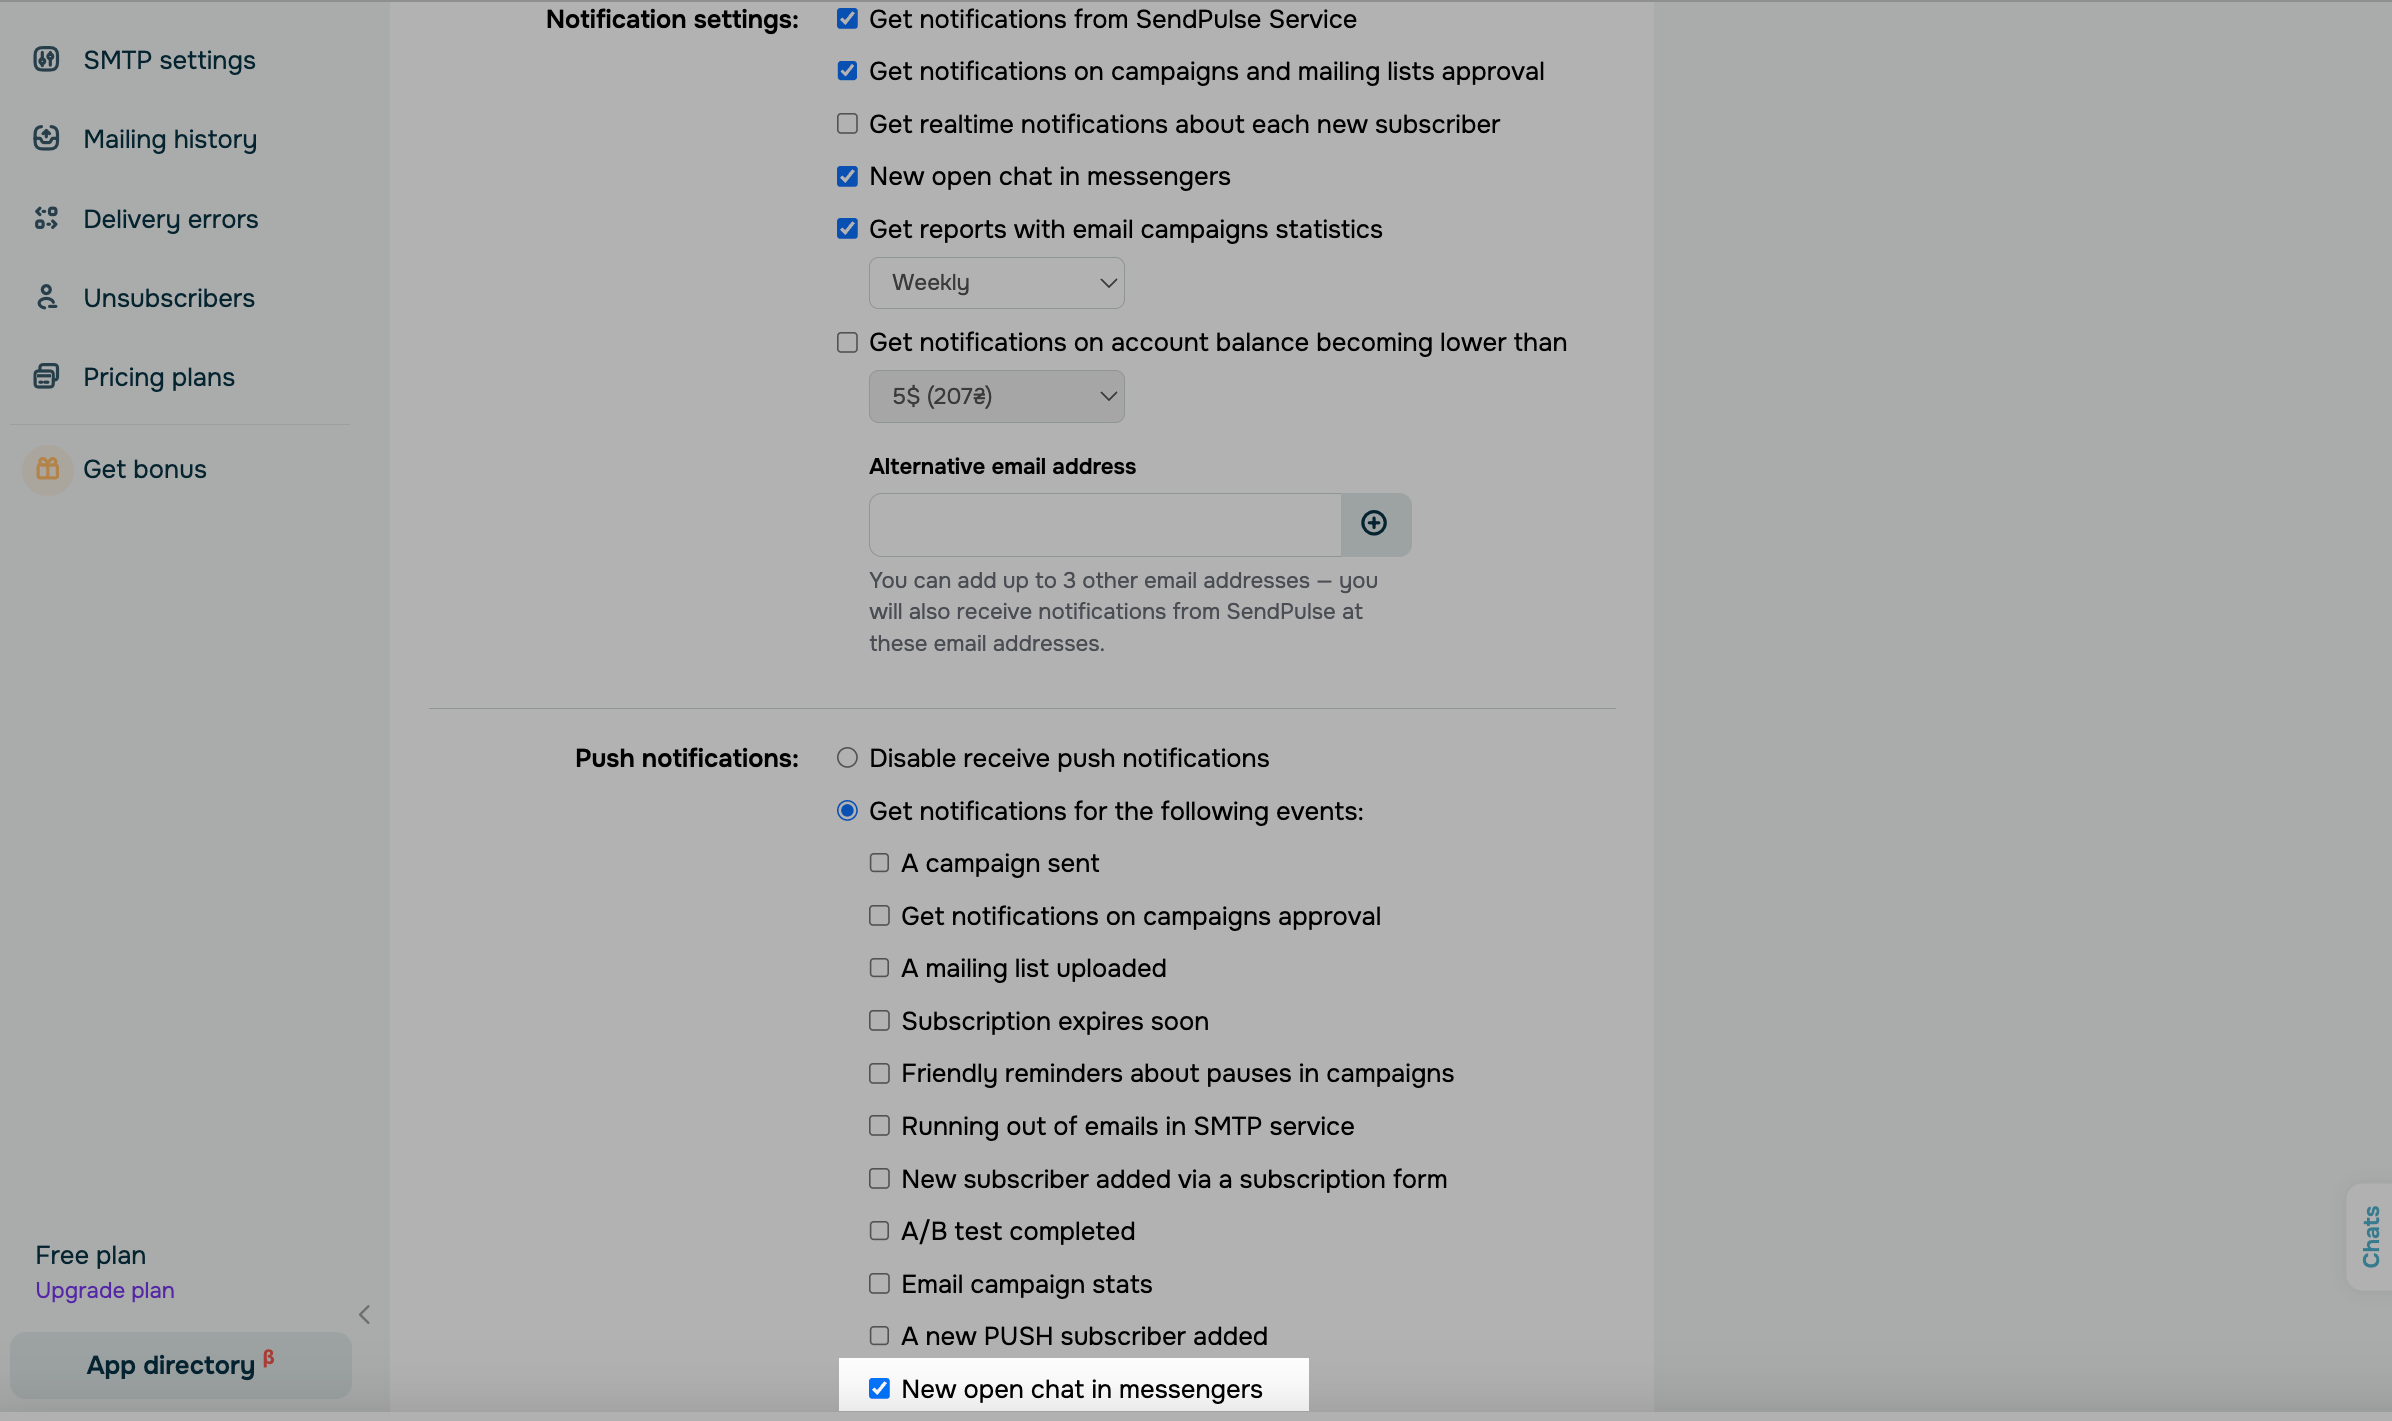
Task: Click the Alternative email address input field
Action: 1104,524
